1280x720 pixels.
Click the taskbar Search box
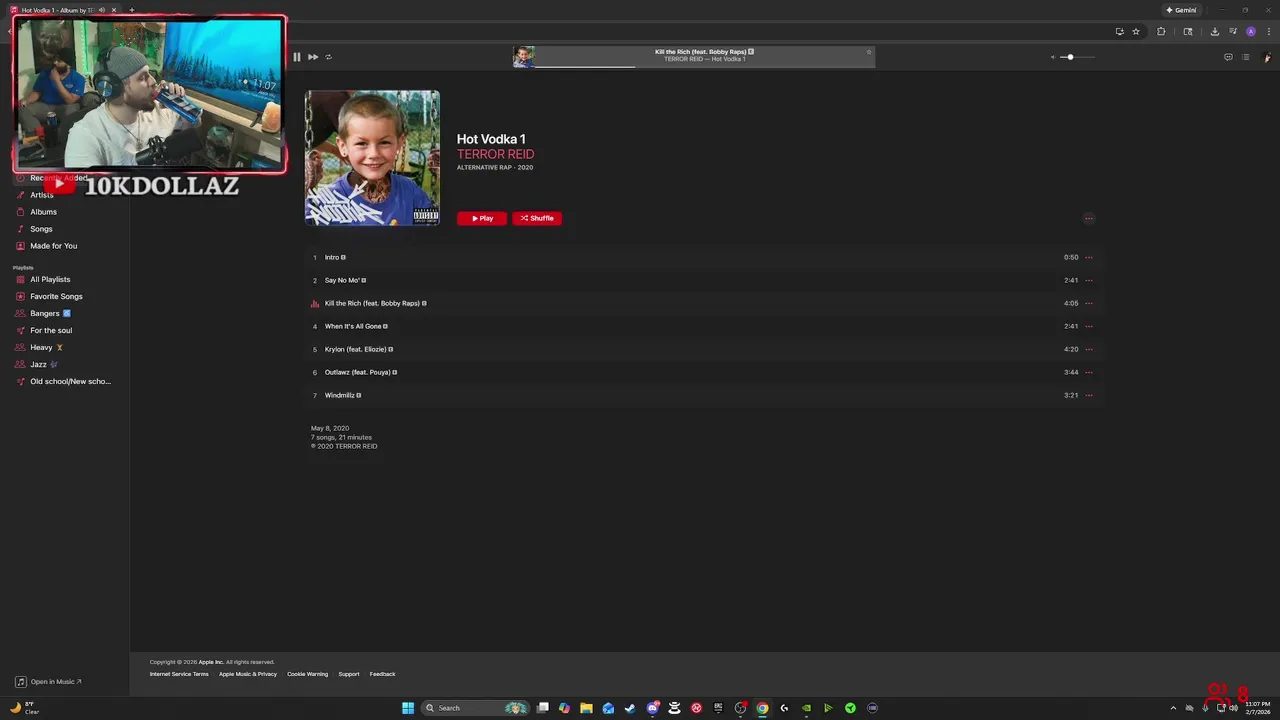[x=475, y=708]
